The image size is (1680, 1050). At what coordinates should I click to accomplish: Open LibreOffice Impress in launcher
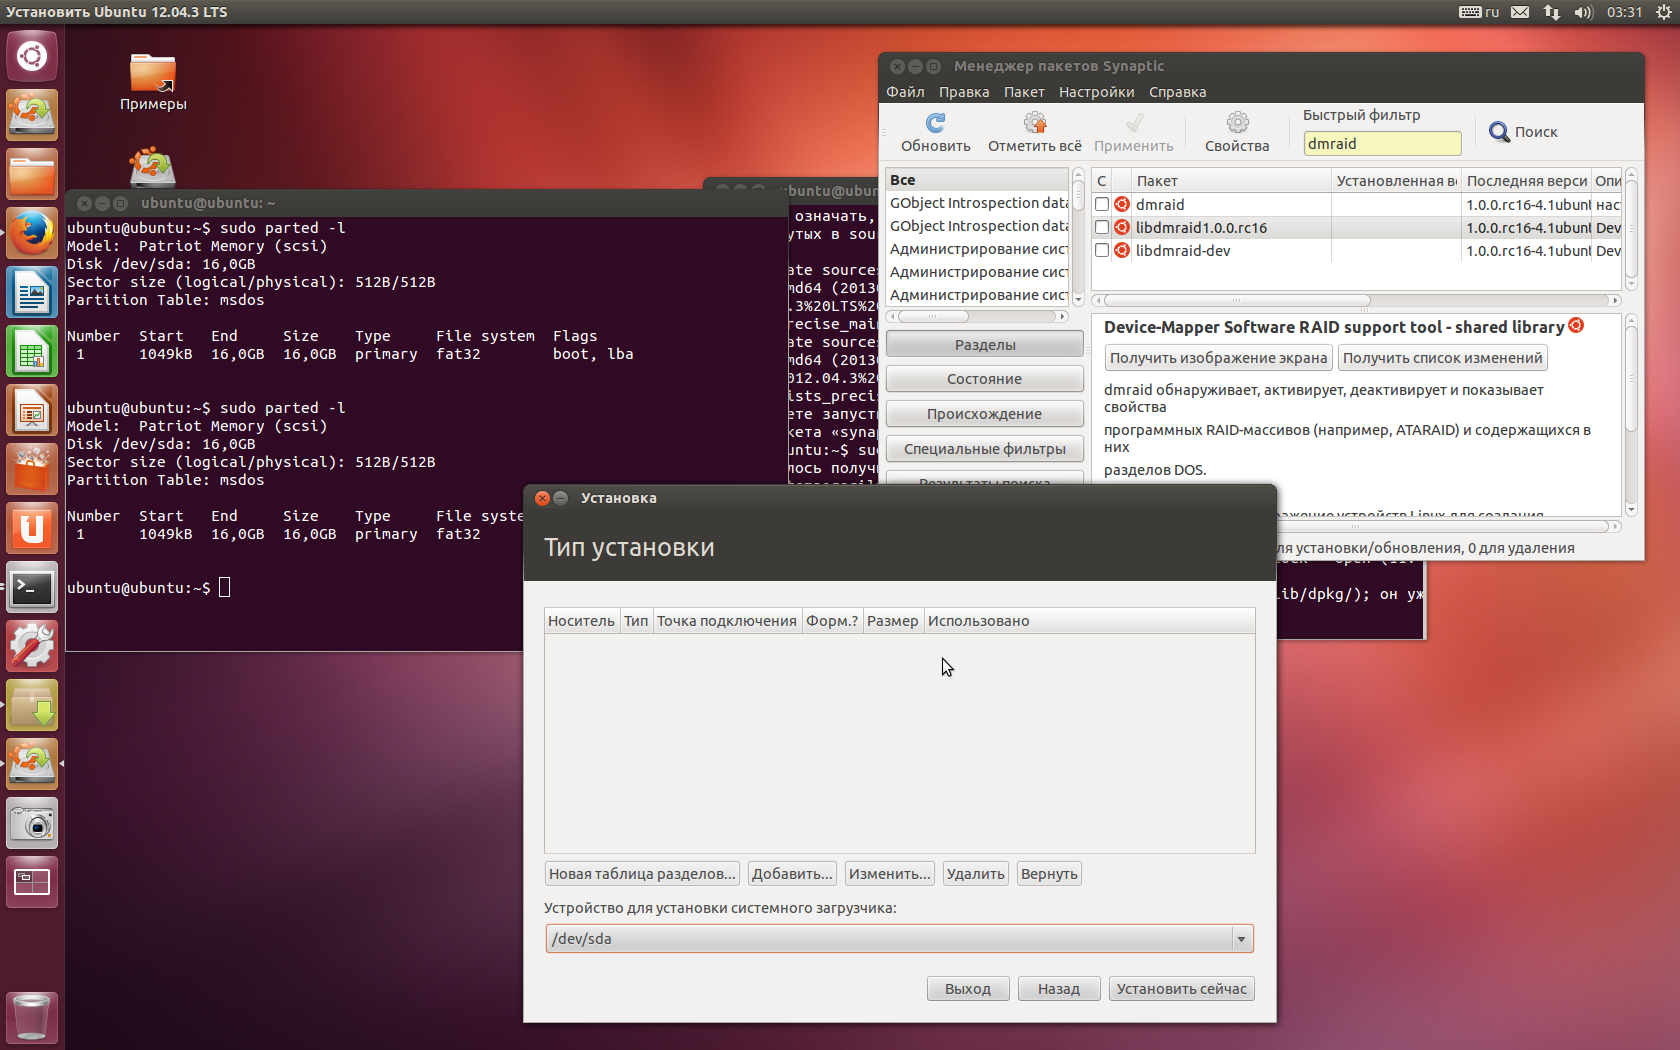coord(32,410)
